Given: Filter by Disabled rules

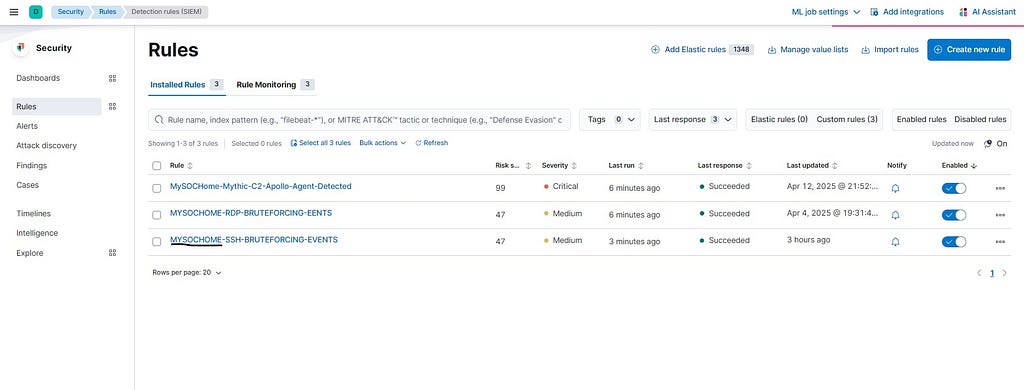Looking at the screenshot, I should 980,120.
